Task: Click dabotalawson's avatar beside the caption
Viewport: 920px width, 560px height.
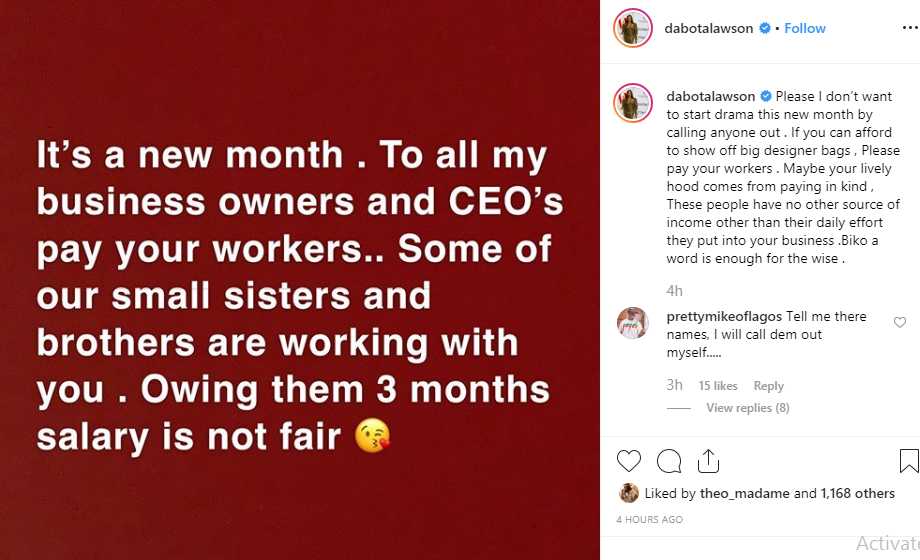Action: click(x=632, y=103)
